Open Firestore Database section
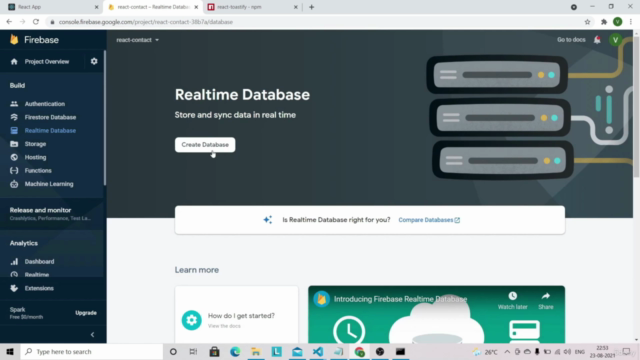Screen dimensions: 640x360 (x=50, y=117)
